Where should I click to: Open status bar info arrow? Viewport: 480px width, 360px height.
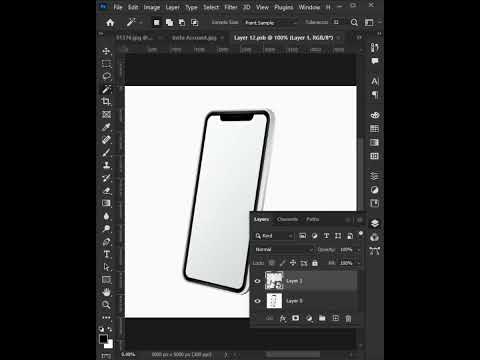(x=226, y=355)
